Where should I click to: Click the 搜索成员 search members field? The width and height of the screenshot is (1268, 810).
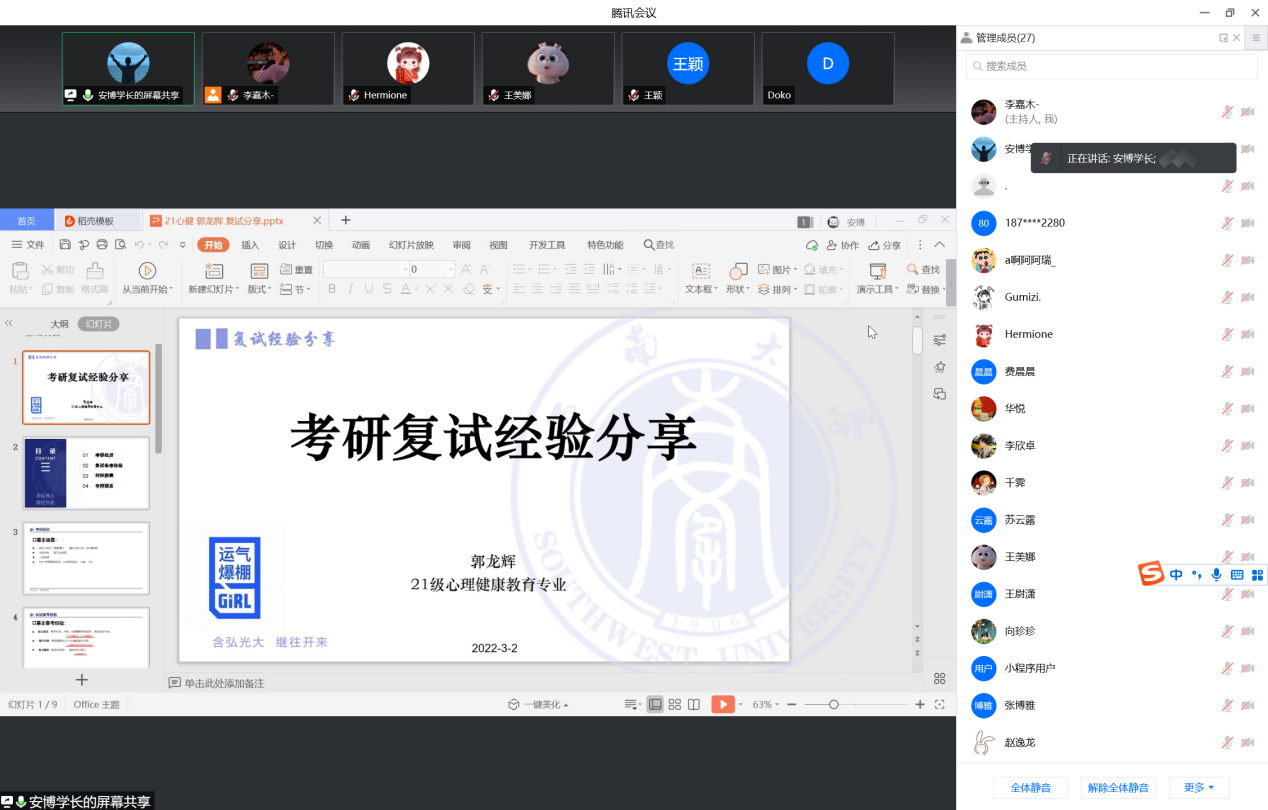coord(1111,66)
